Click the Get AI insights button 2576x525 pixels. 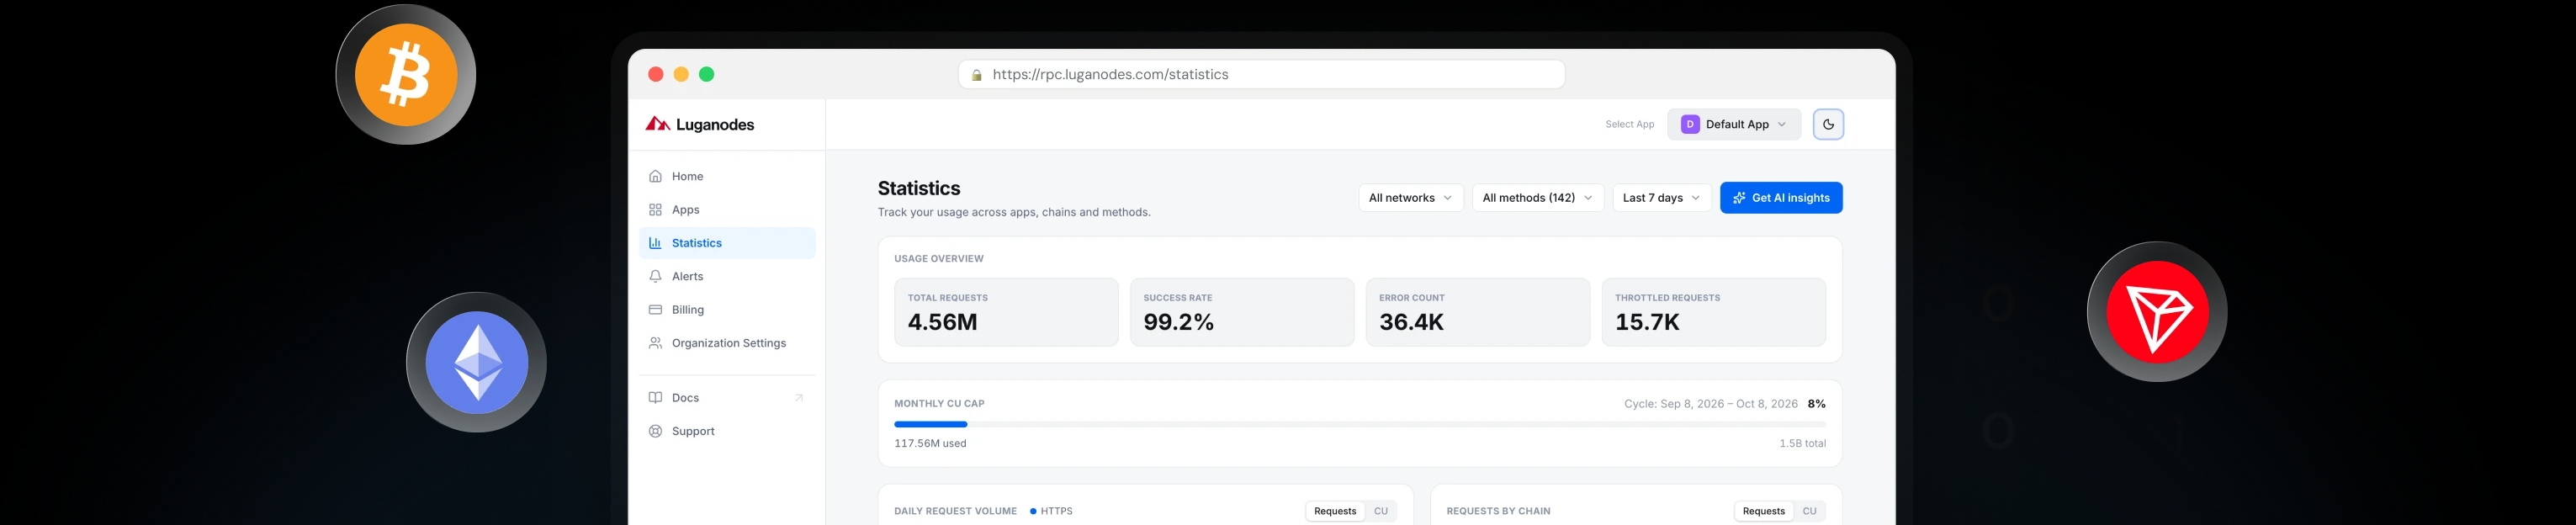click(x=1781, y=198)
